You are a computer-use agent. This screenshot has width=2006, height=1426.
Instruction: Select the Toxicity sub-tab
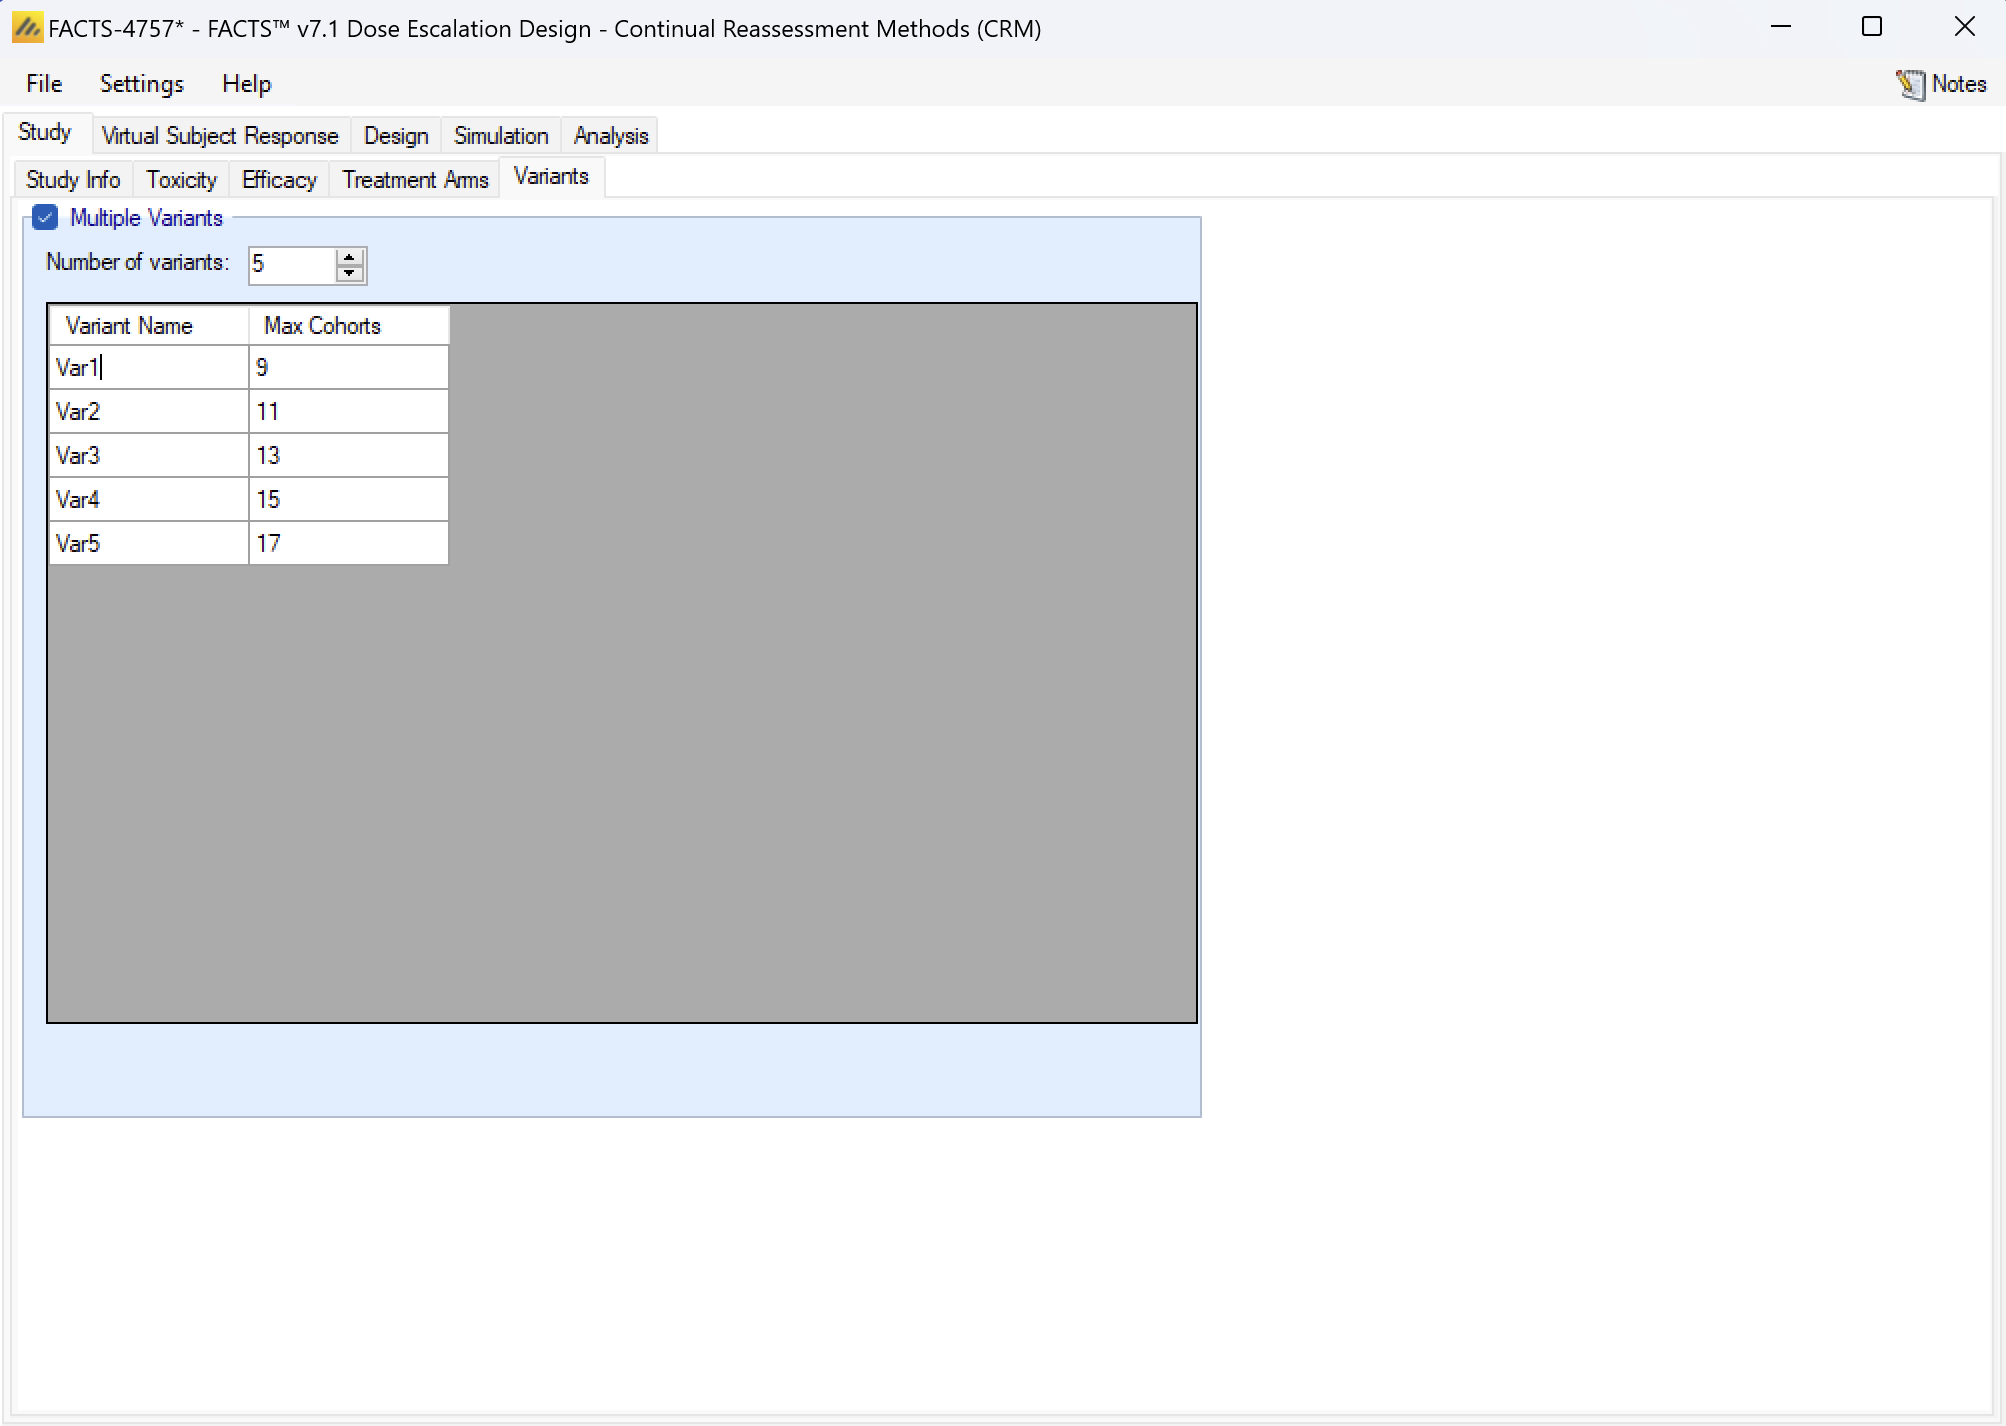pyautogui.click(x=181, y=180)
